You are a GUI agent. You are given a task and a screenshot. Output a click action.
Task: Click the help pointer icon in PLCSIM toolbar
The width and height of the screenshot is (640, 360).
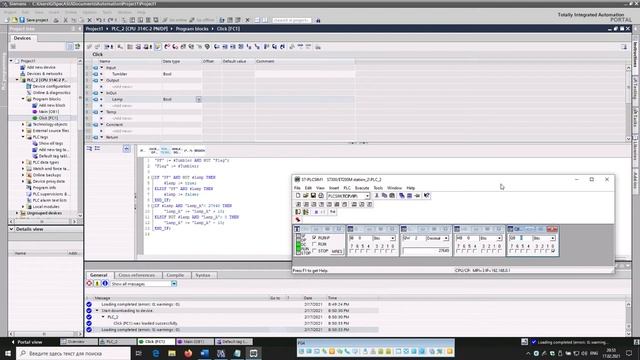click(x=427, y=196)
